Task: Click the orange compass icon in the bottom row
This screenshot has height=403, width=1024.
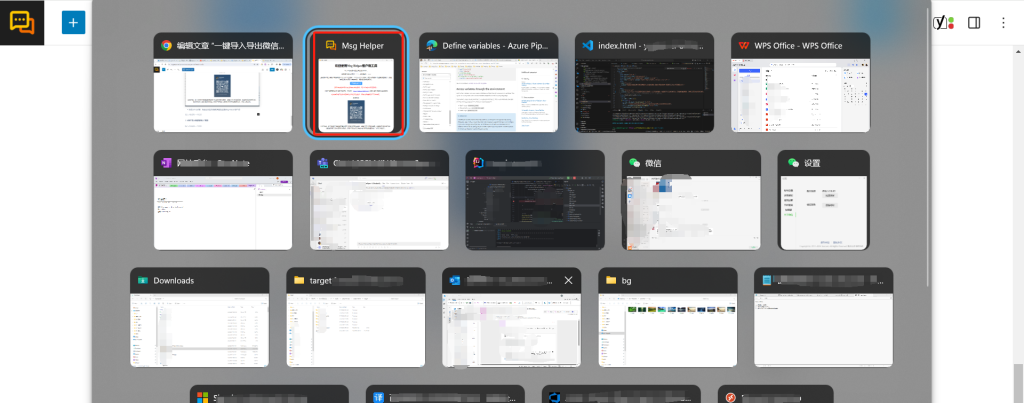Action: coord(730,397)
